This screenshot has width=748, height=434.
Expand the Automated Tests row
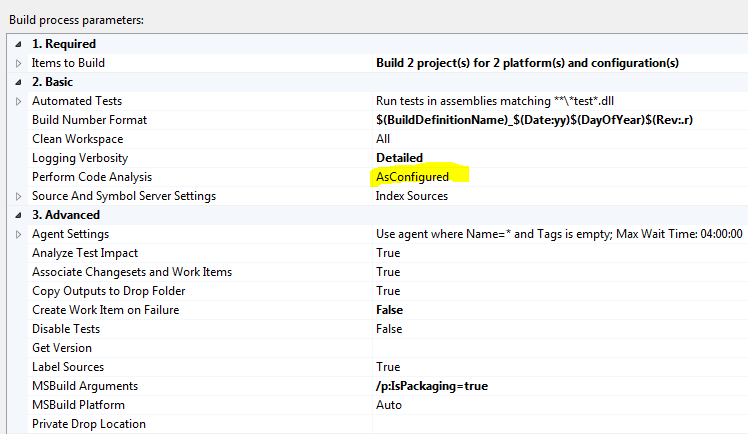coord(18,101)
